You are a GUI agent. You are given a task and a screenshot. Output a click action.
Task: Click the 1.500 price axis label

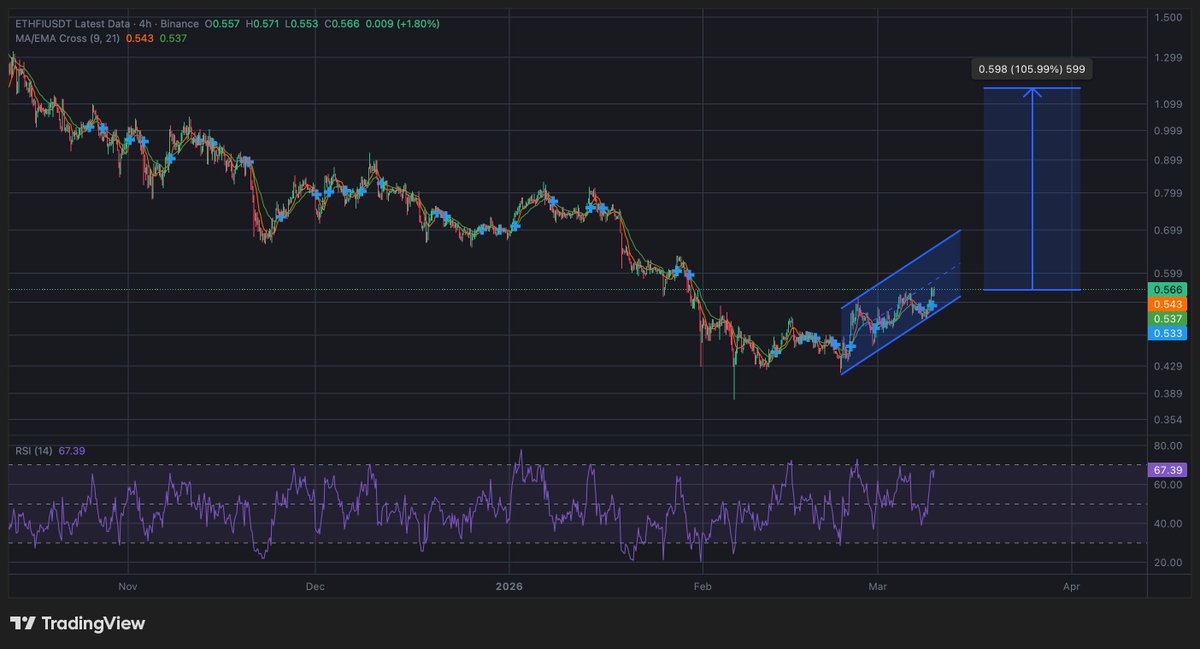point(1169,17)
